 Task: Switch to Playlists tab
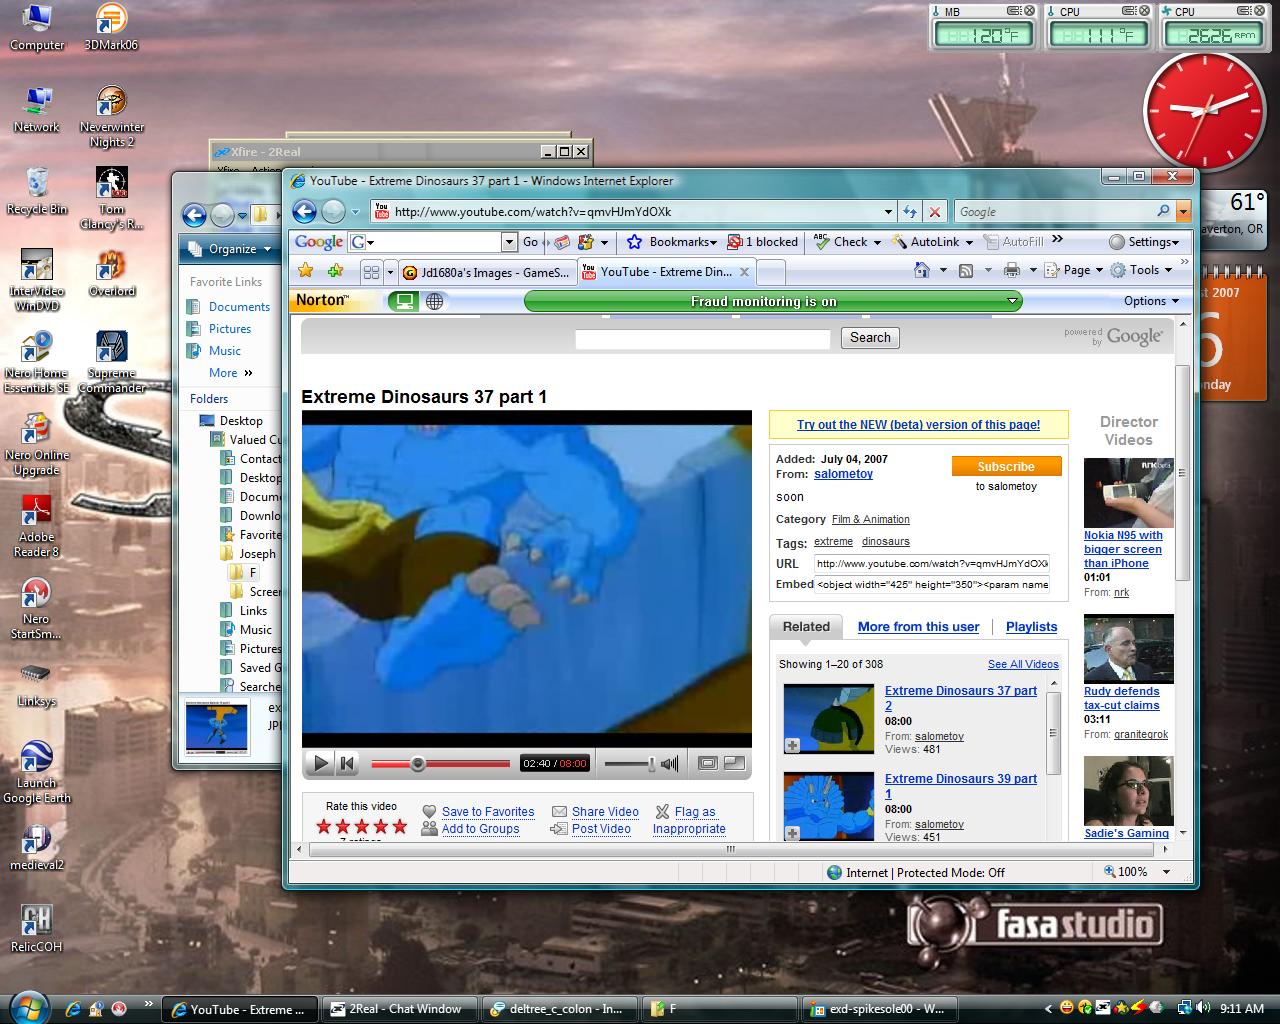coord(1031,627)
